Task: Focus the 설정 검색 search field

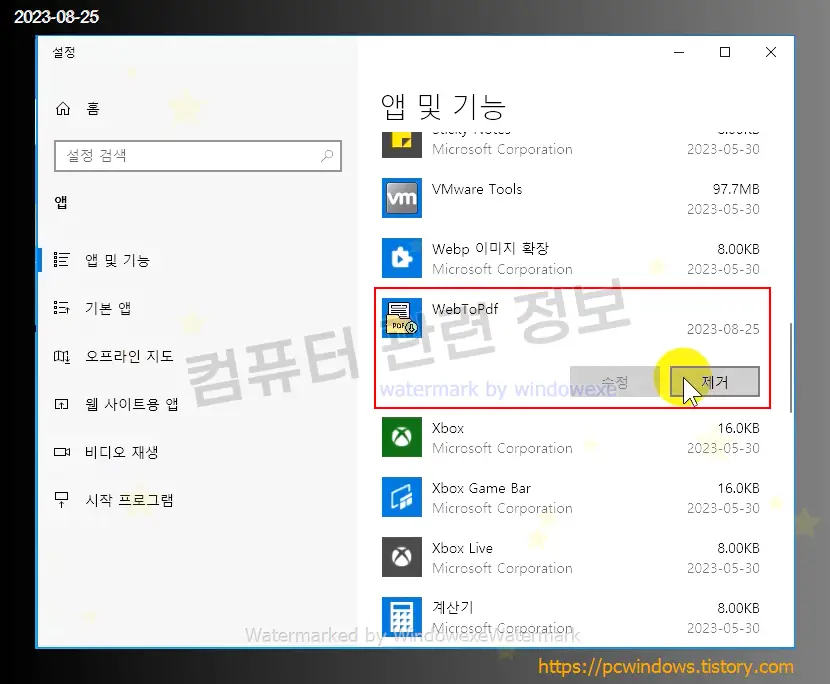Action: pyautogui.click(x=198, y=156)
